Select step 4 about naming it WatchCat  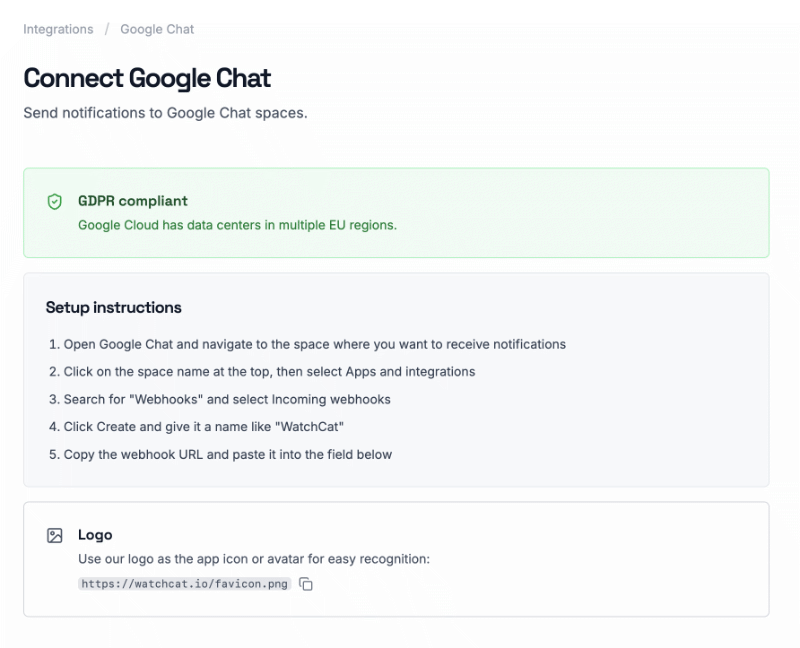[x=196, y=427]
